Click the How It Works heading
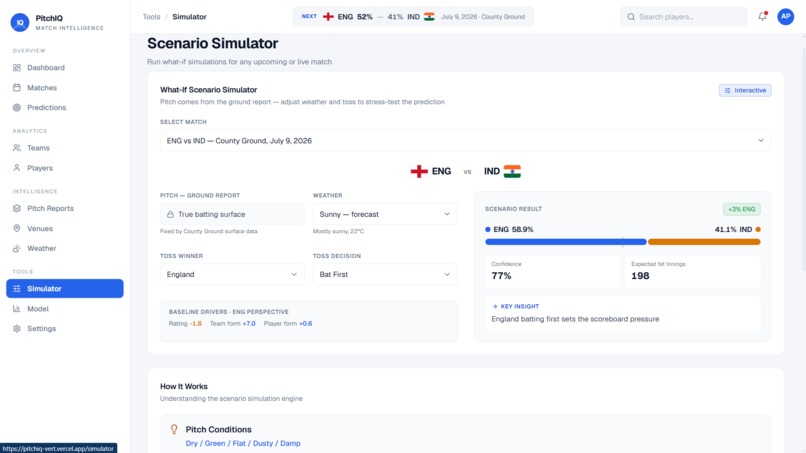This screenshot has height=453, width=806. pos(184,386)
